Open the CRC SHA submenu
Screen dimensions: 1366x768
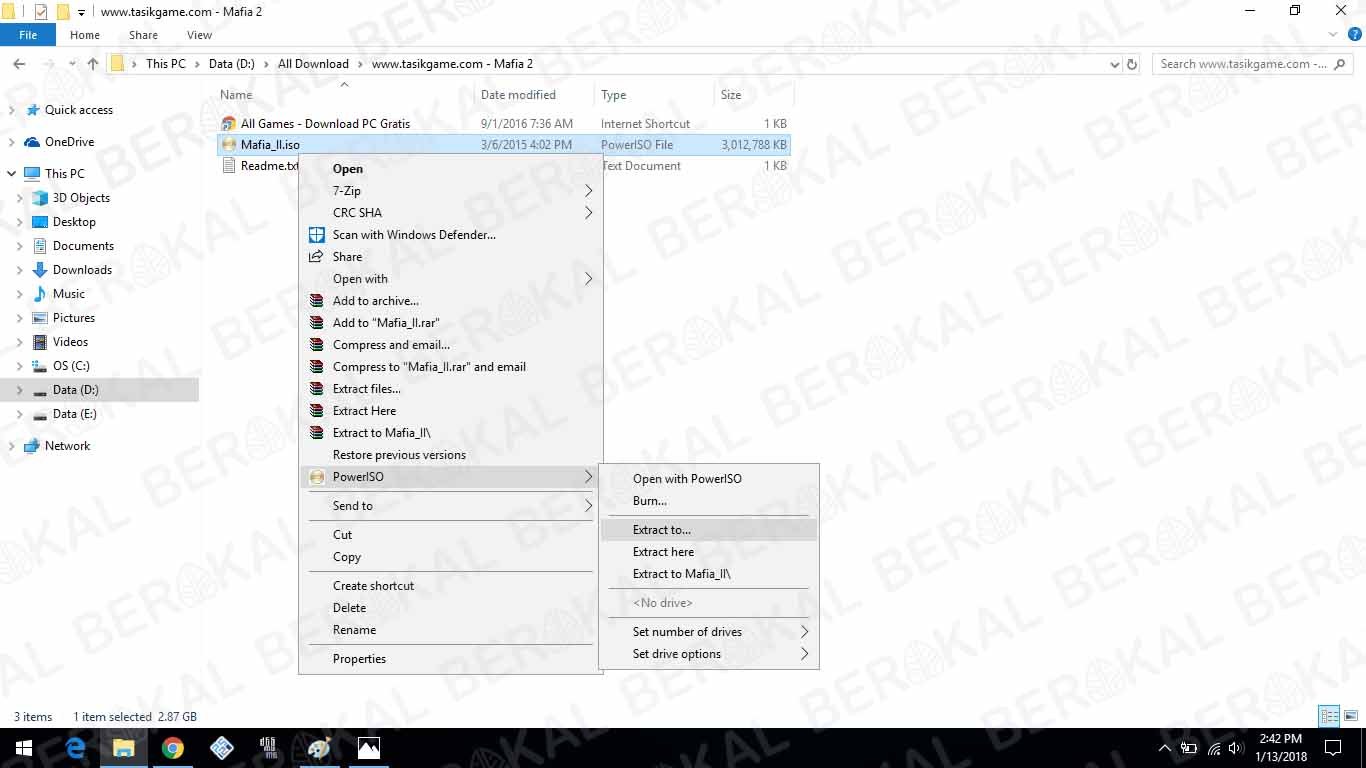pos(452,213)
